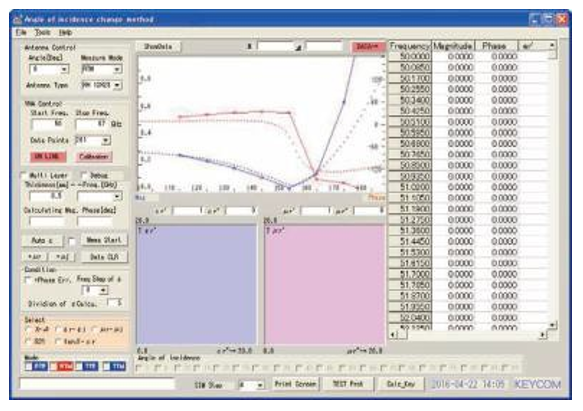The width and height of the screenshot is (583, 411).
Task: Click the Calc_Key button
Action: [x=400, y=384]
